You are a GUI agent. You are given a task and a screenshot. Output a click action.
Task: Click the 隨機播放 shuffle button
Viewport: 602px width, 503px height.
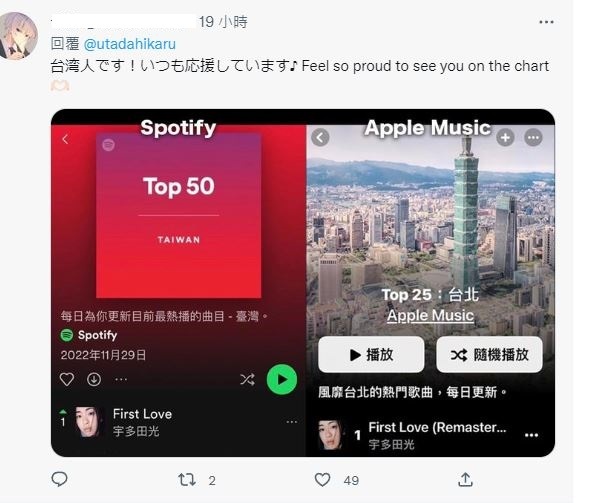tap(490, 354)
